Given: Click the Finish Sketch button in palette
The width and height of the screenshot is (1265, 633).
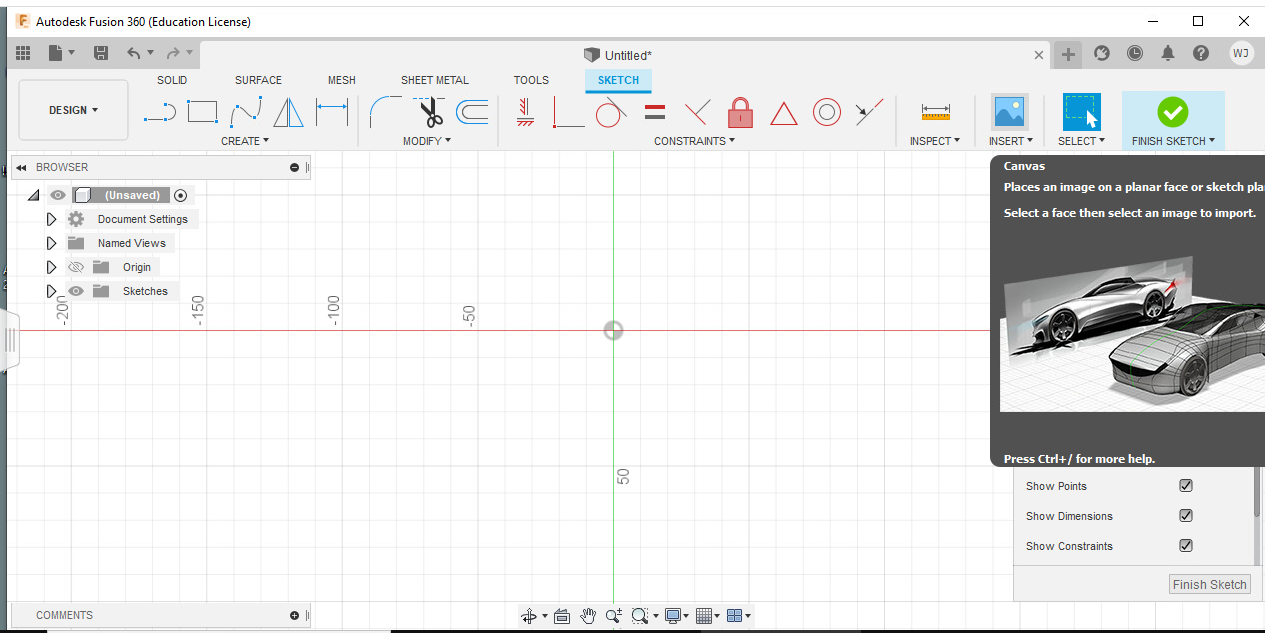Looking at the screenshot, I should click(1210, 584).
